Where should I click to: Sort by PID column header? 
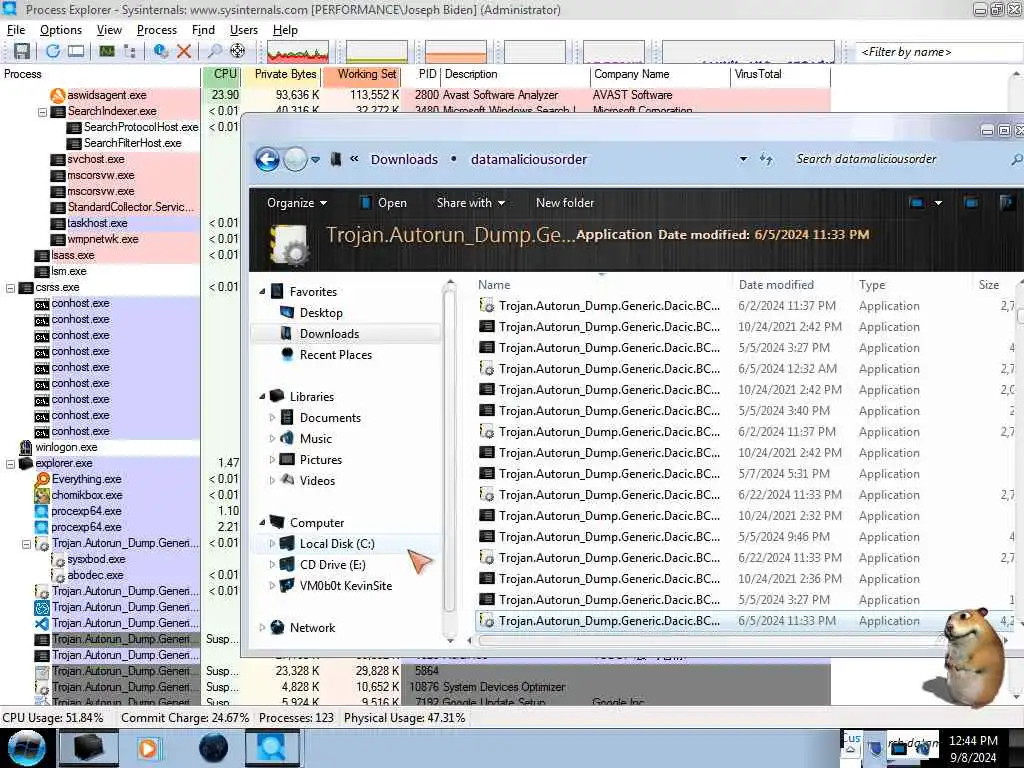click(x=421, y=74)
